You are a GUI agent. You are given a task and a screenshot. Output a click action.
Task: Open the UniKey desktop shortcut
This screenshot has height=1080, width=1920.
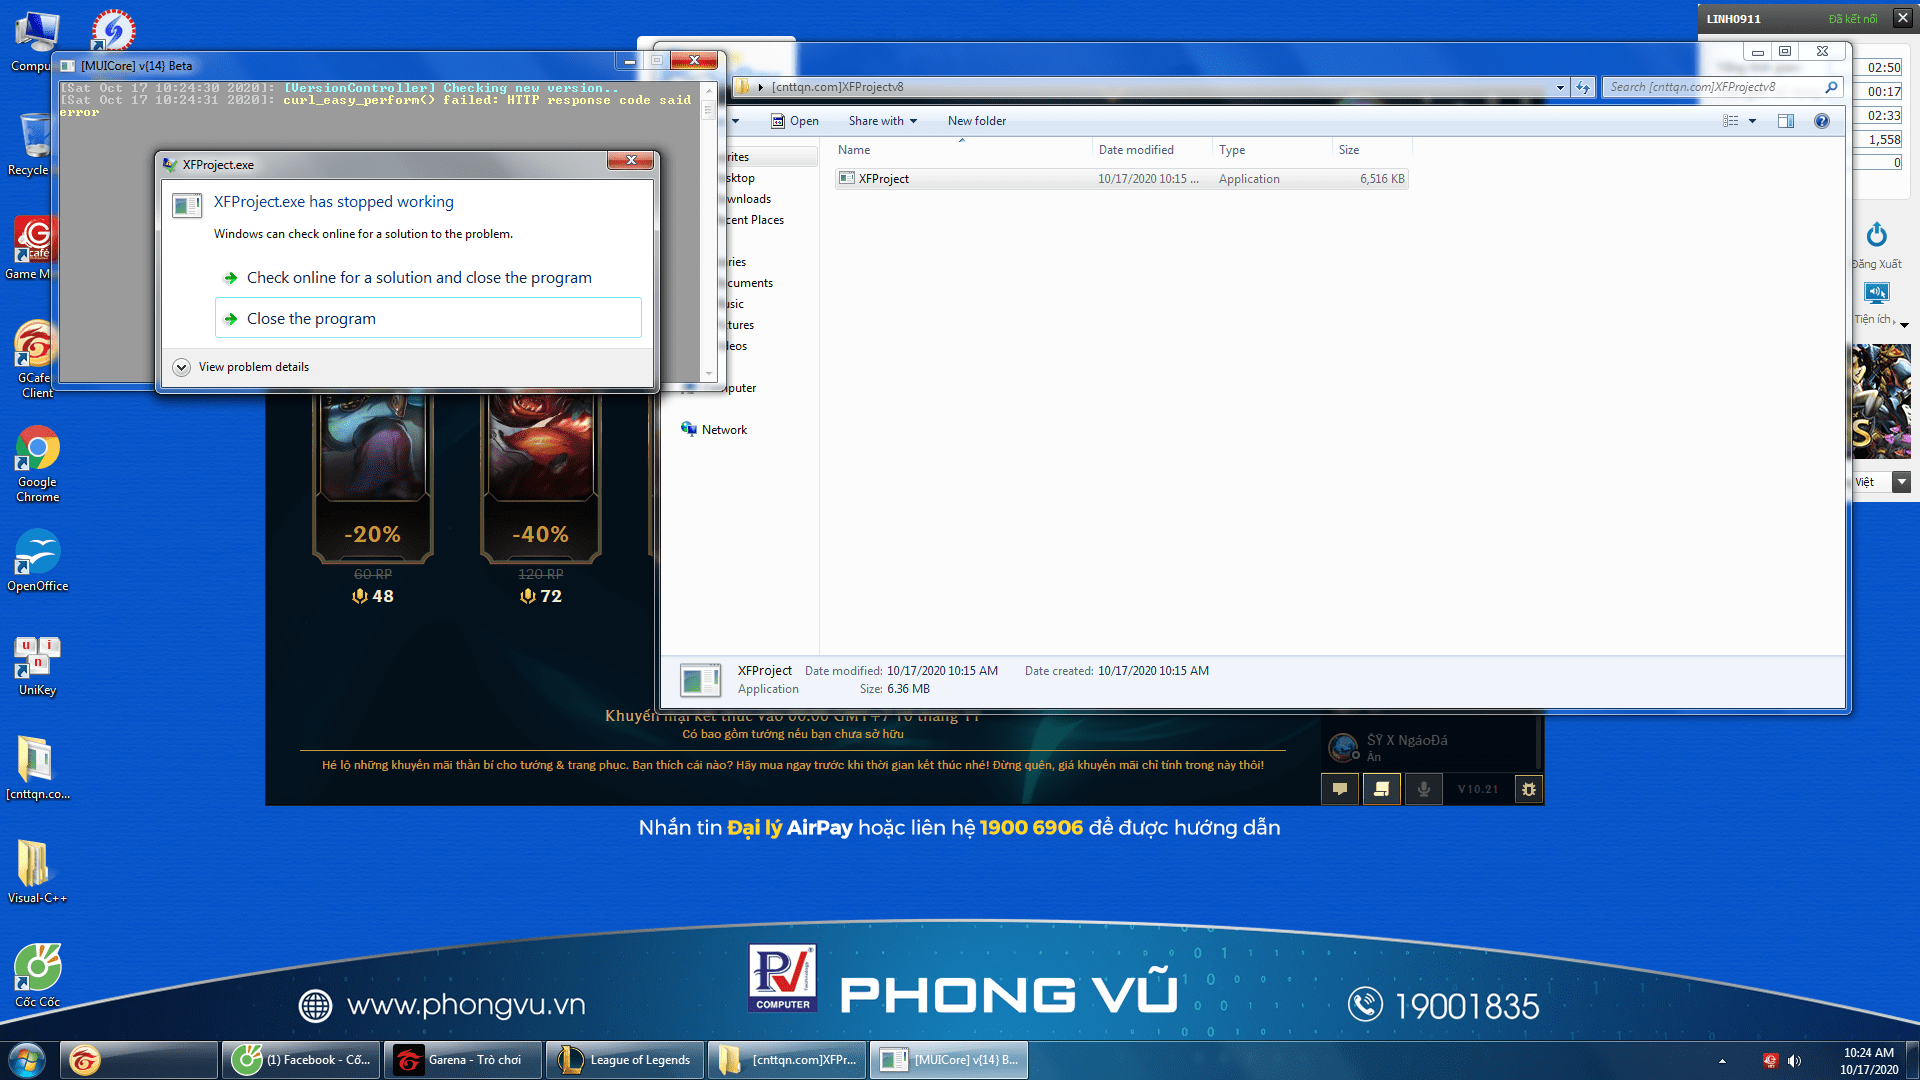(38, 665)
